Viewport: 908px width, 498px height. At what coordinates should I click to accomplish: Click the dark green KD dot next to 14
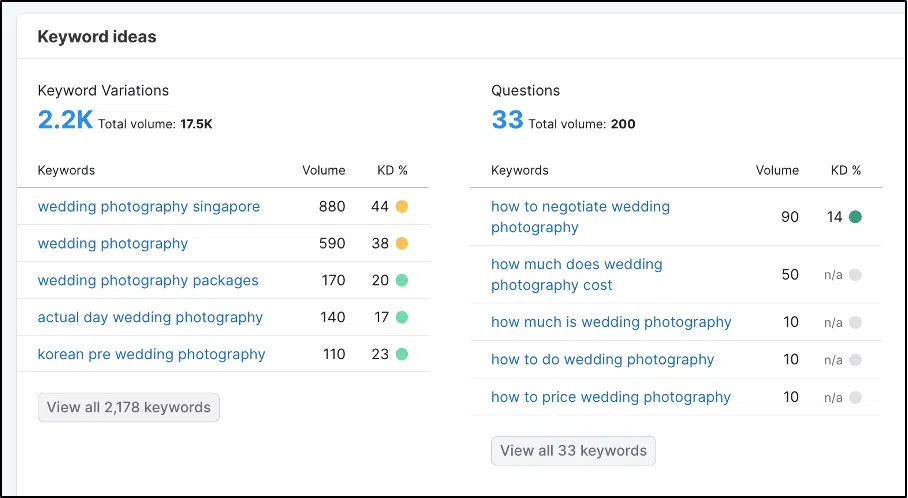(x=855, y=217)
